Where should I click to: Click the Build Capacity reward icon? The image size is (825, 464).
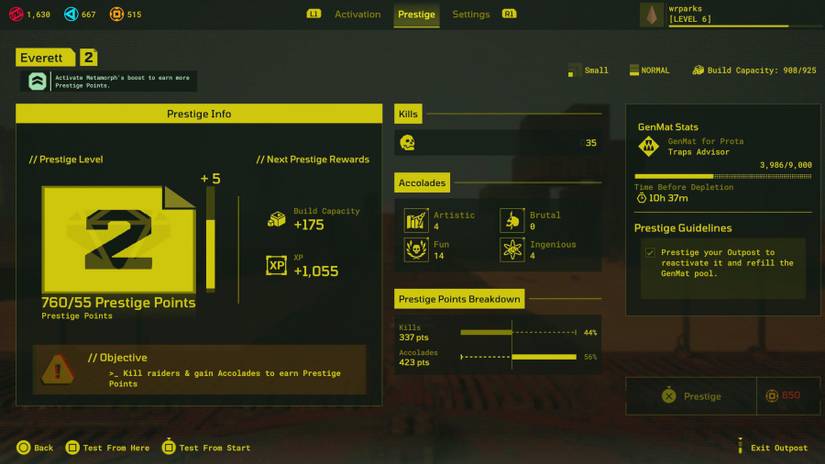[276, 219]
